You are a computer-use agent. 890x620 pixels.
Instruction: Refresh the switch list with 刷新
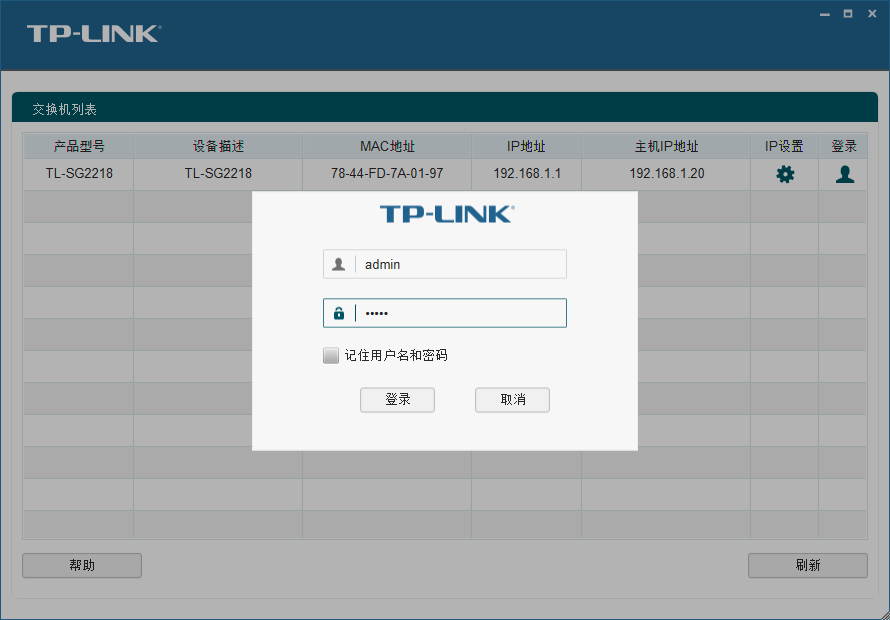pyautogui.click(x=808, y=565)
